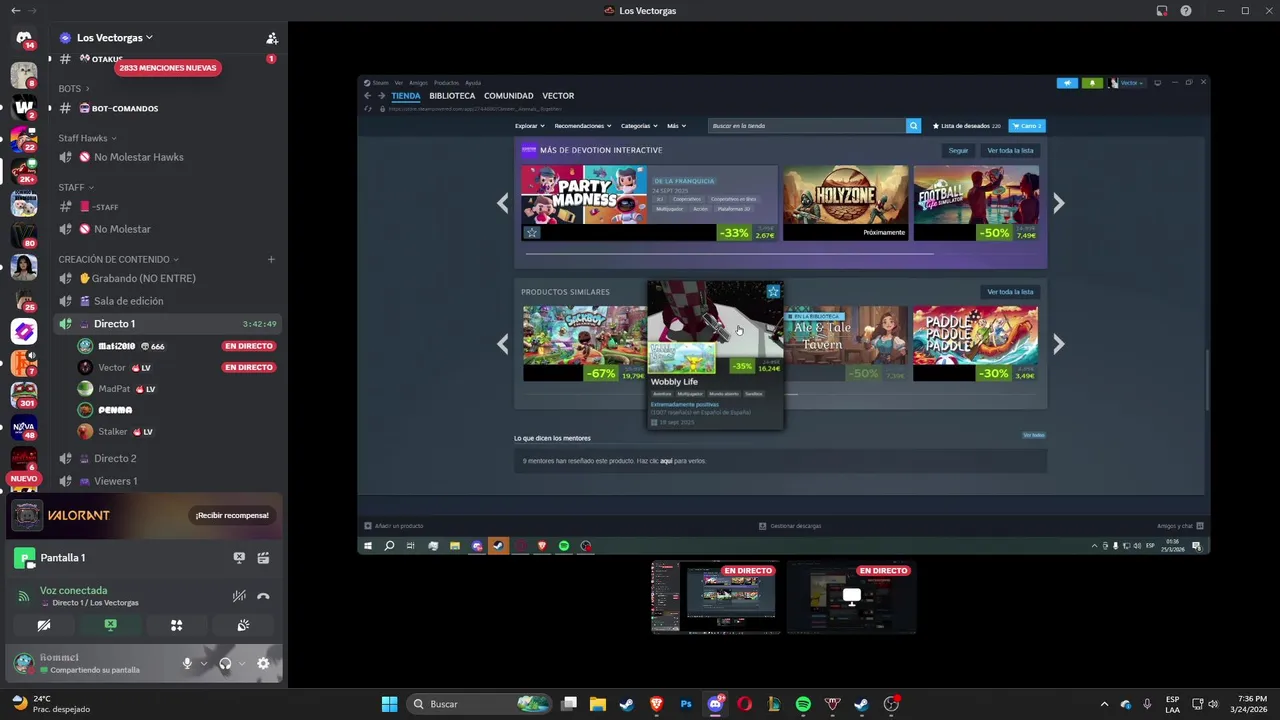Viewport: 1280px width, 720px height.
Task: Open the clip recording icon next to Pantalla 1
Action: pos(263,558)
